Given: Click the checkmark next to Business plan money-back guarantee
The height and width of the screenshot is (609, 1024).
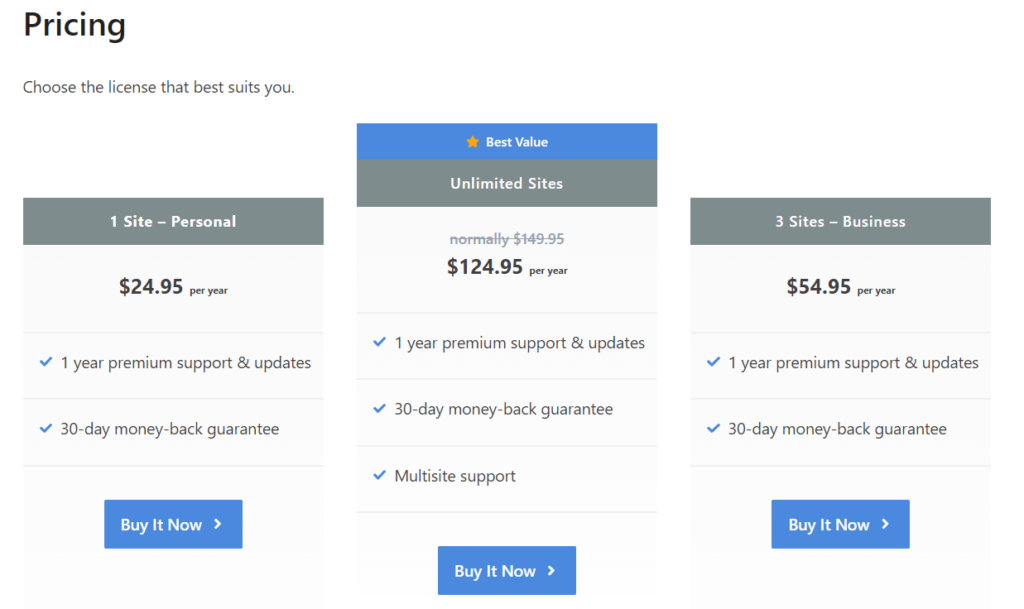Looking at the screenshot, I should (713, 428).
